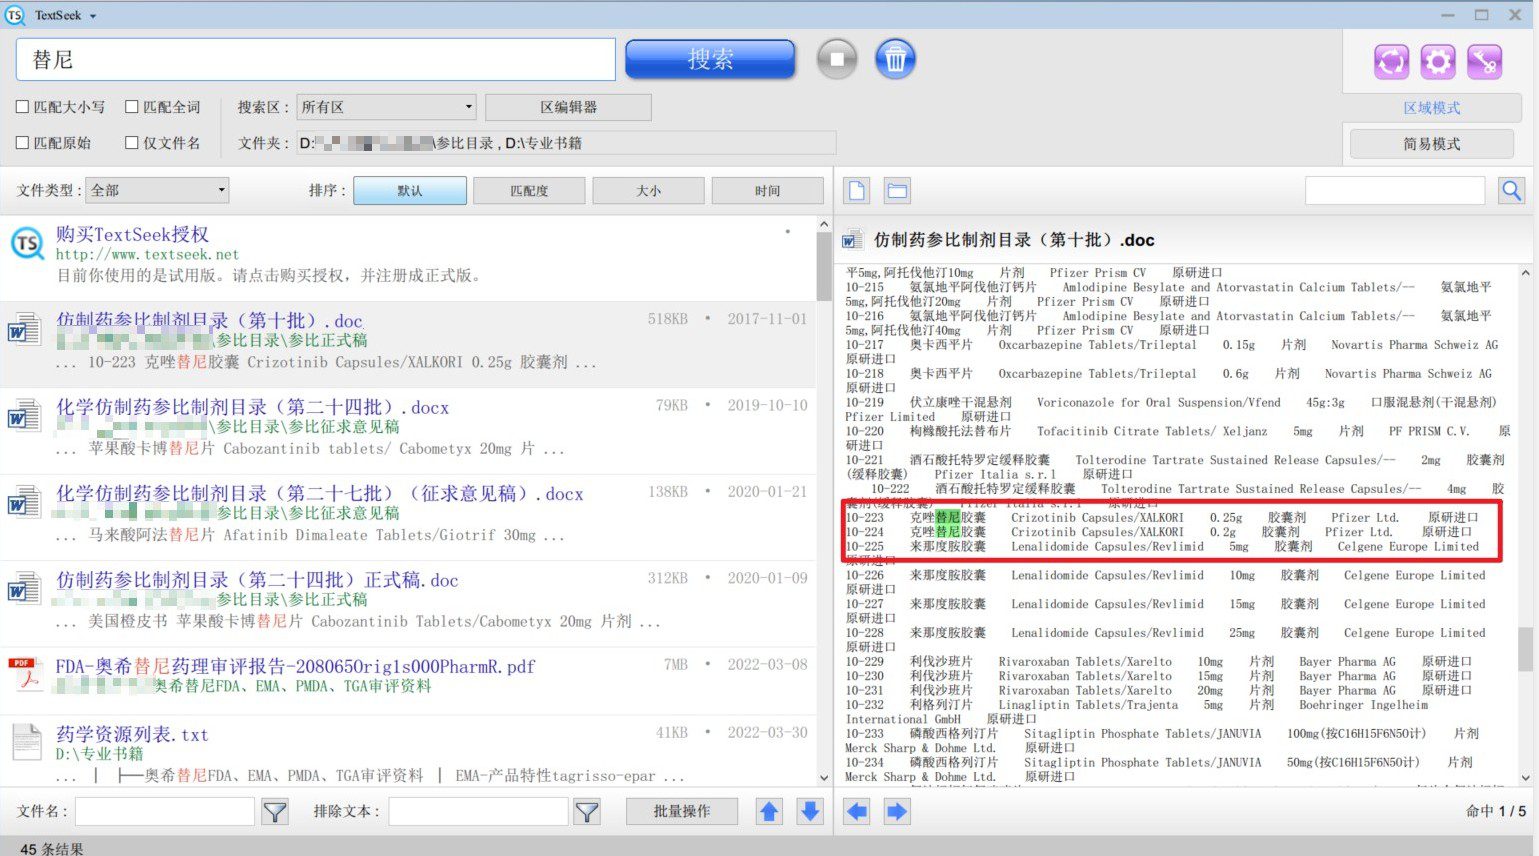
Task: Click text file icon of 药学资源列表.txt
Action: click(25, 743)
